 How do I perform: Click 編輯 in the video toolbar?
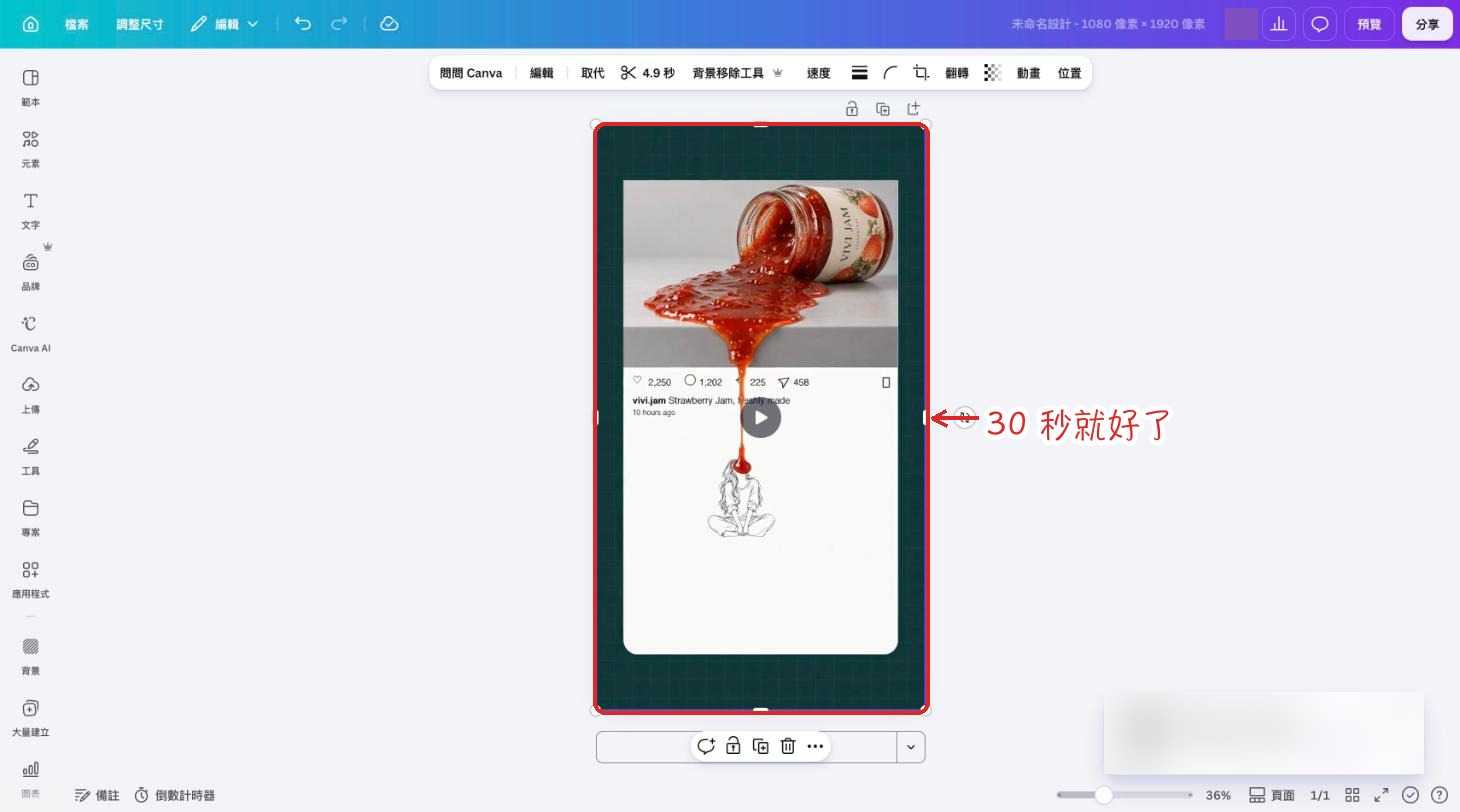click(x=542, y=73)
